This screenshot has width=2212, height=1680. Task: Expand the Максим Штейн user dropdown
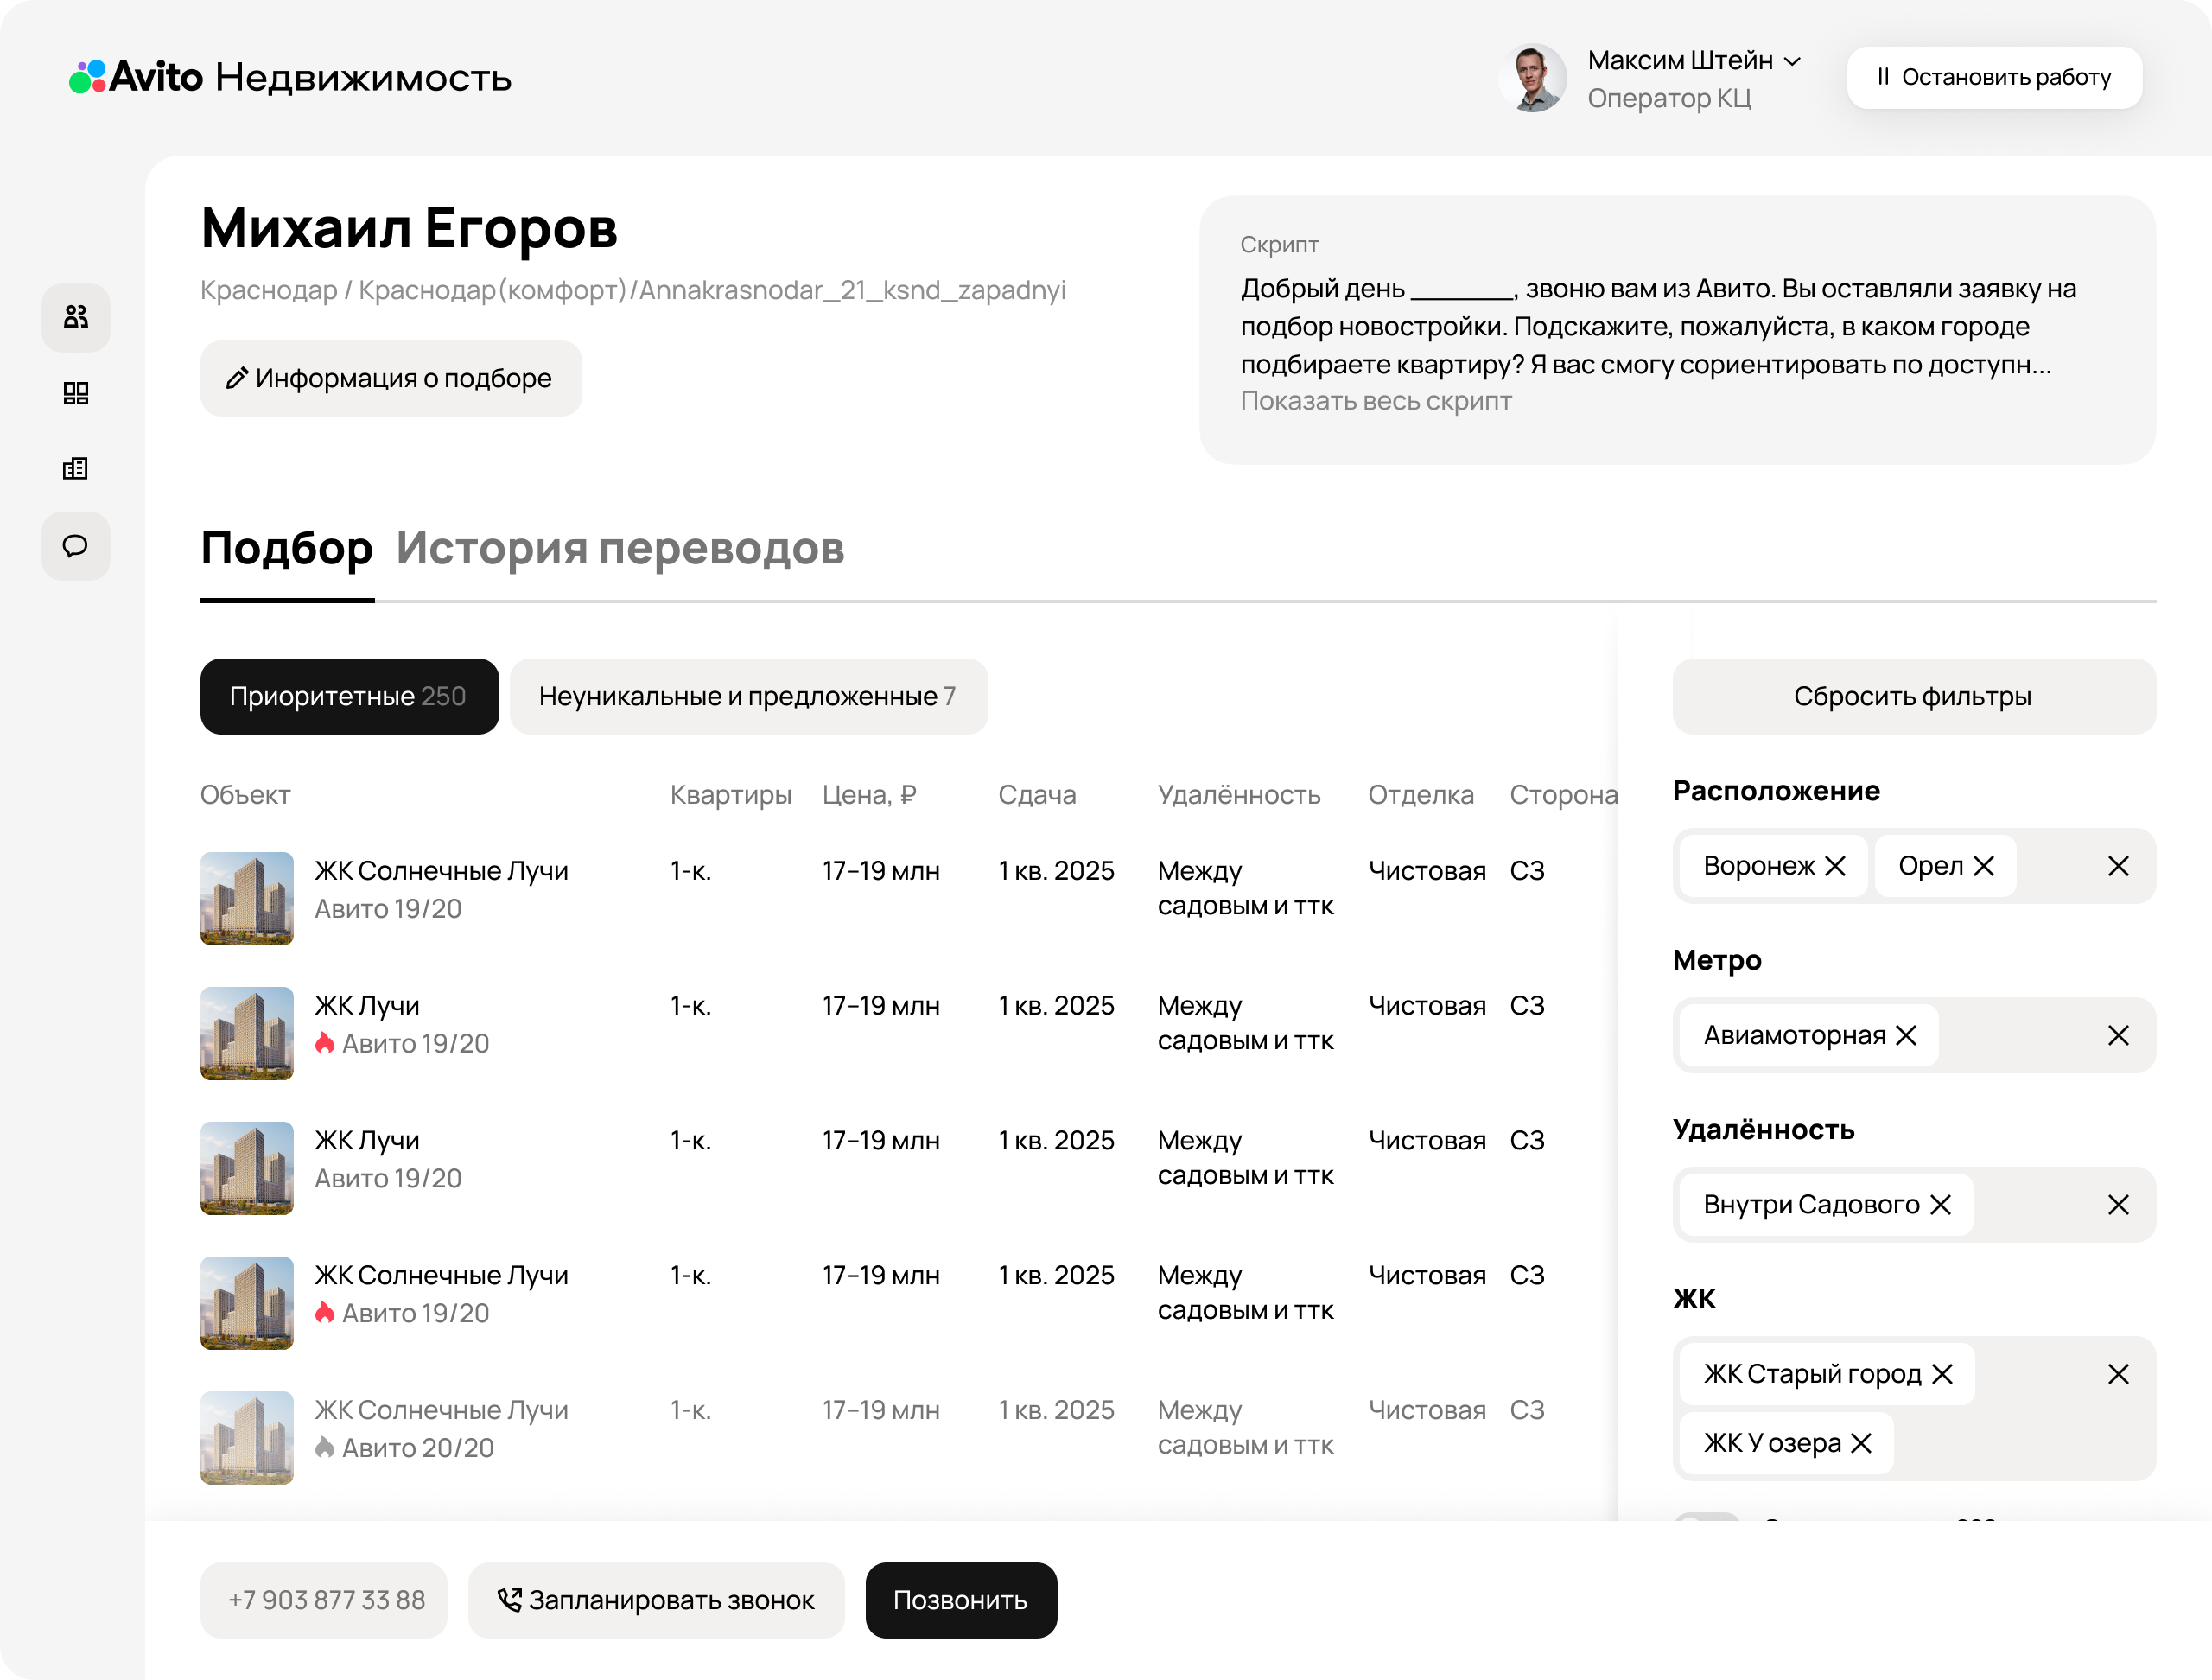tap(1793, 61)
